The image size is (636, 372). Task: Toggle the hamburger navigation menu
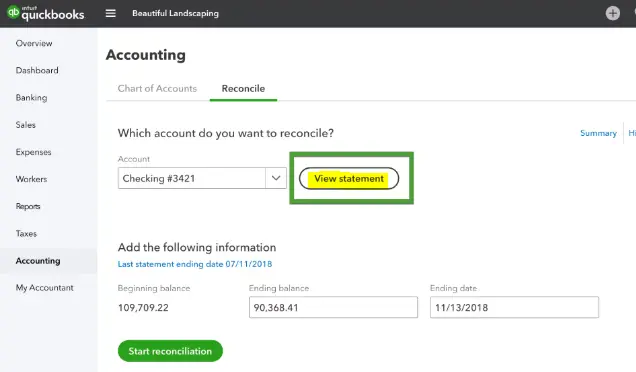(x=111, y=13)
